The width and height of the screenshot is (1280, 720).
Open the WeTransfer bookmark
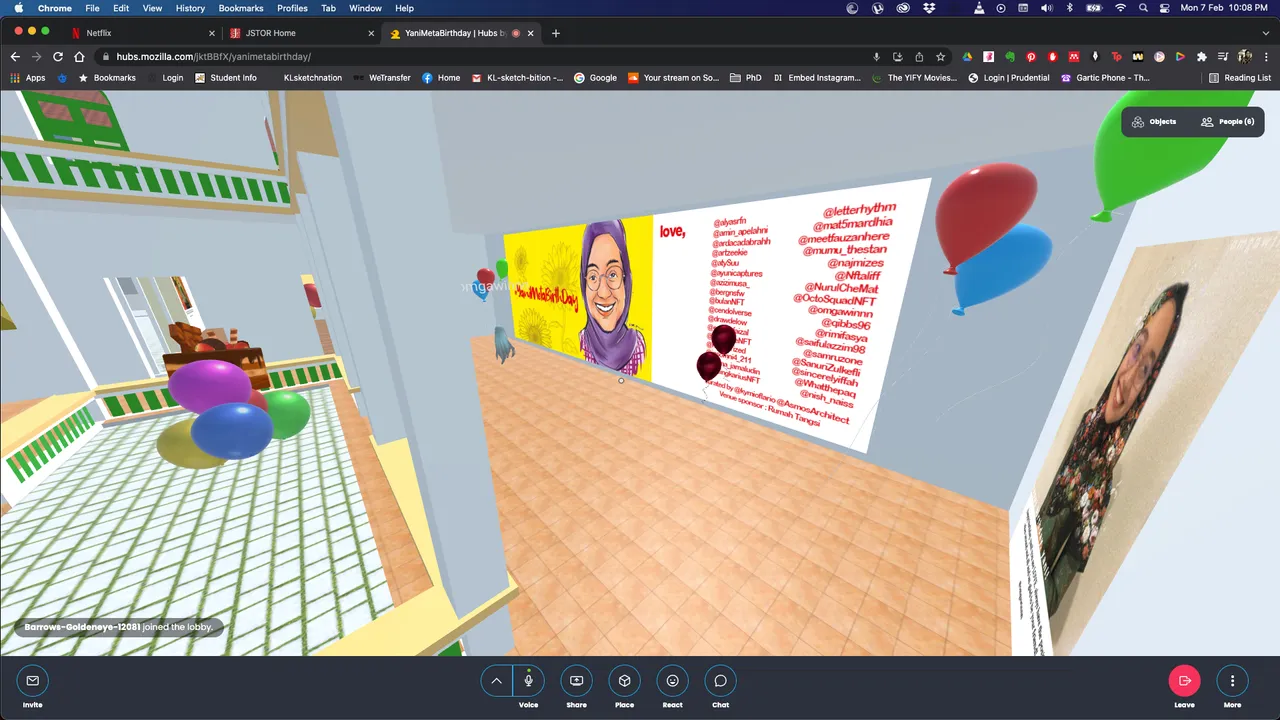pos(381,78)
